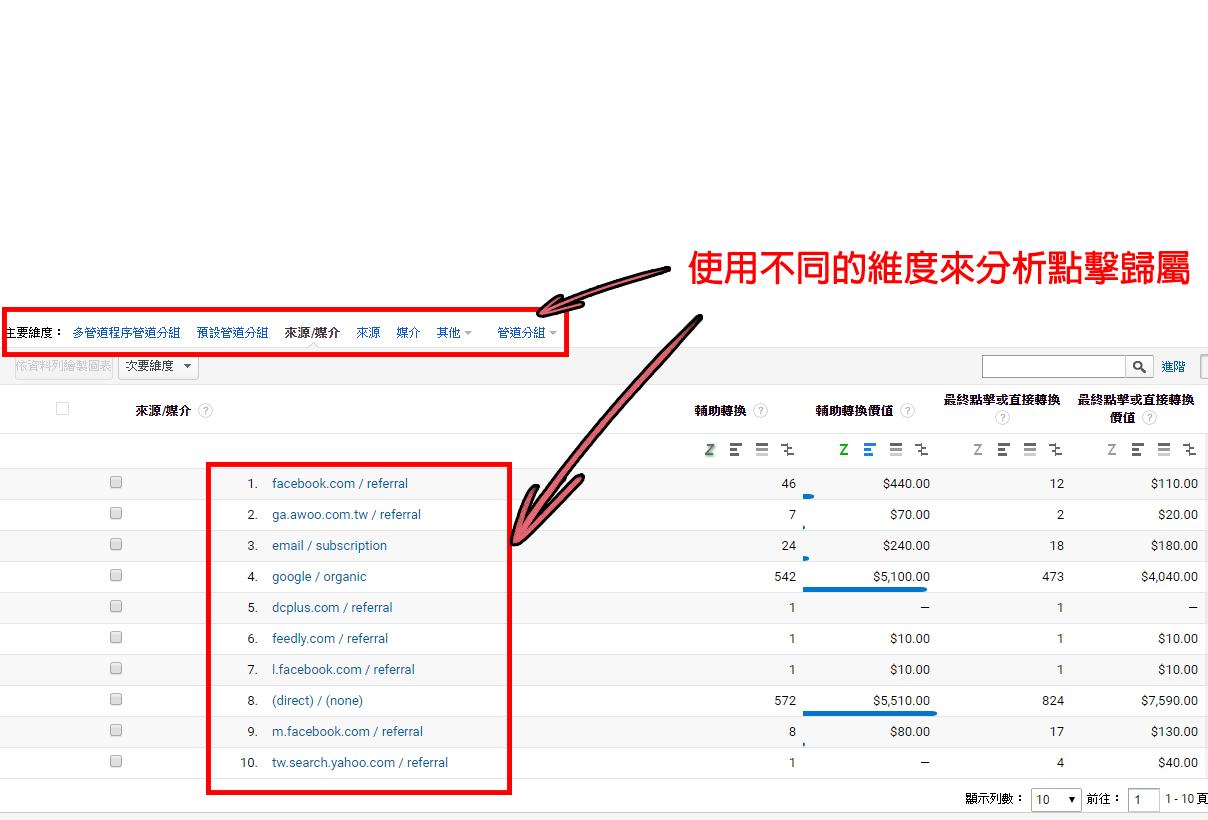Screen dimensions: 1208x820
Task: Check the (direct) / (none) row checkbox
Action: [x=116, y=699]
